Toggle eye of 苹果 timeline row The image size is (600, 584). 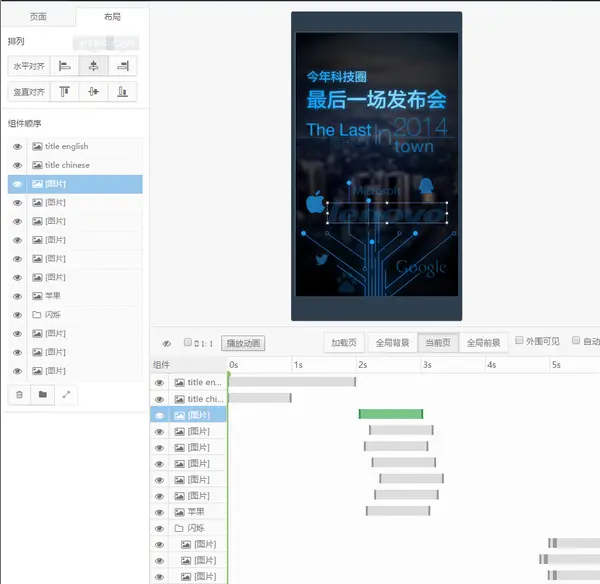(160, 512)
